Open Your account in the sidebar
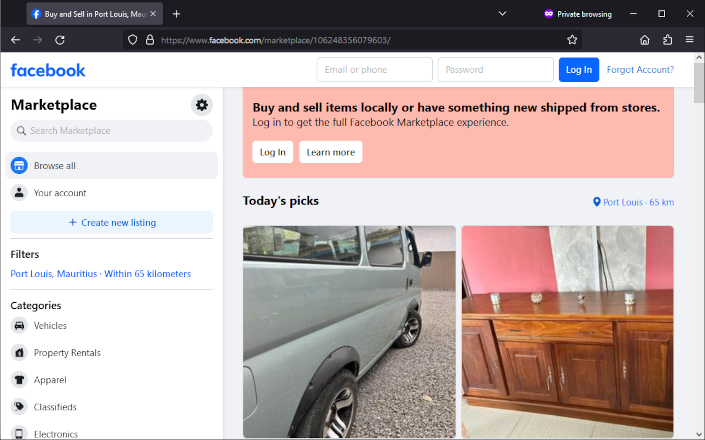Image resolution: width=705 pixels, height=440 pixels. click(x=112, y=192)
